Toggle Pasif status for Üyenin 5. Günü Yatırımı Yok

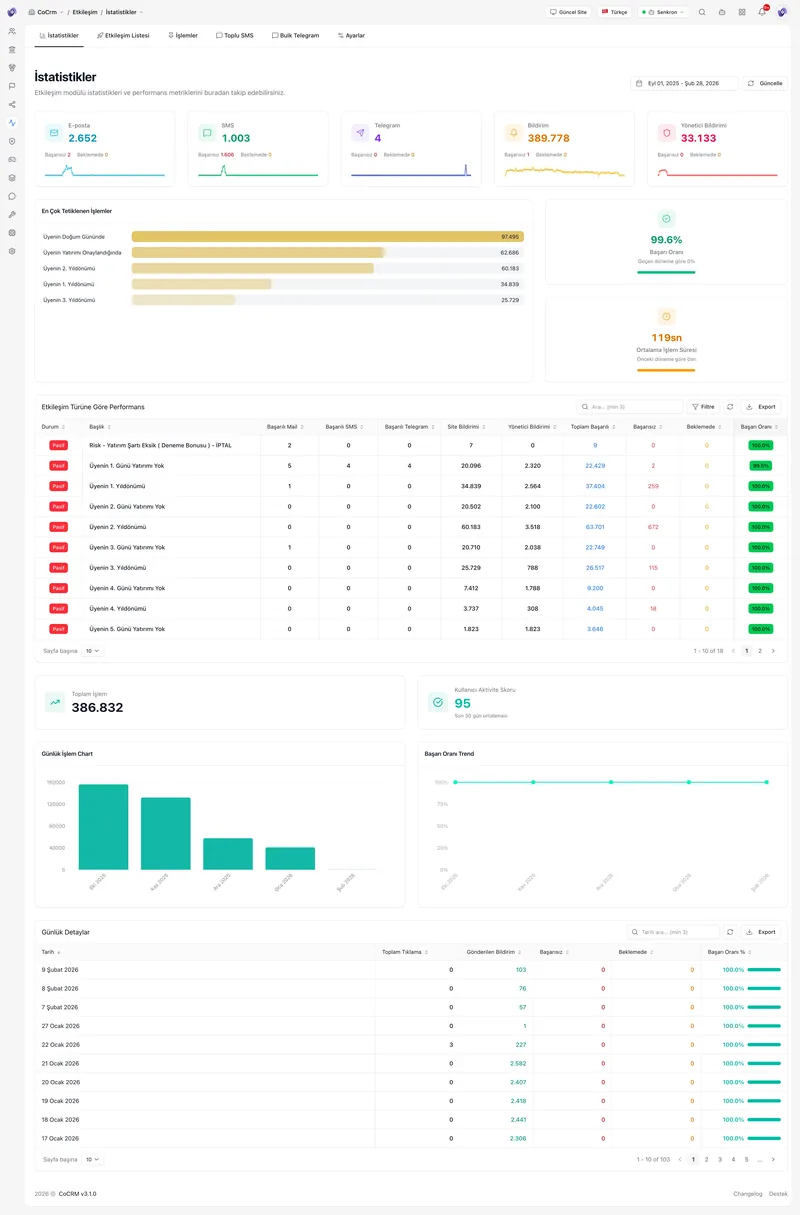tap(59, 629)
